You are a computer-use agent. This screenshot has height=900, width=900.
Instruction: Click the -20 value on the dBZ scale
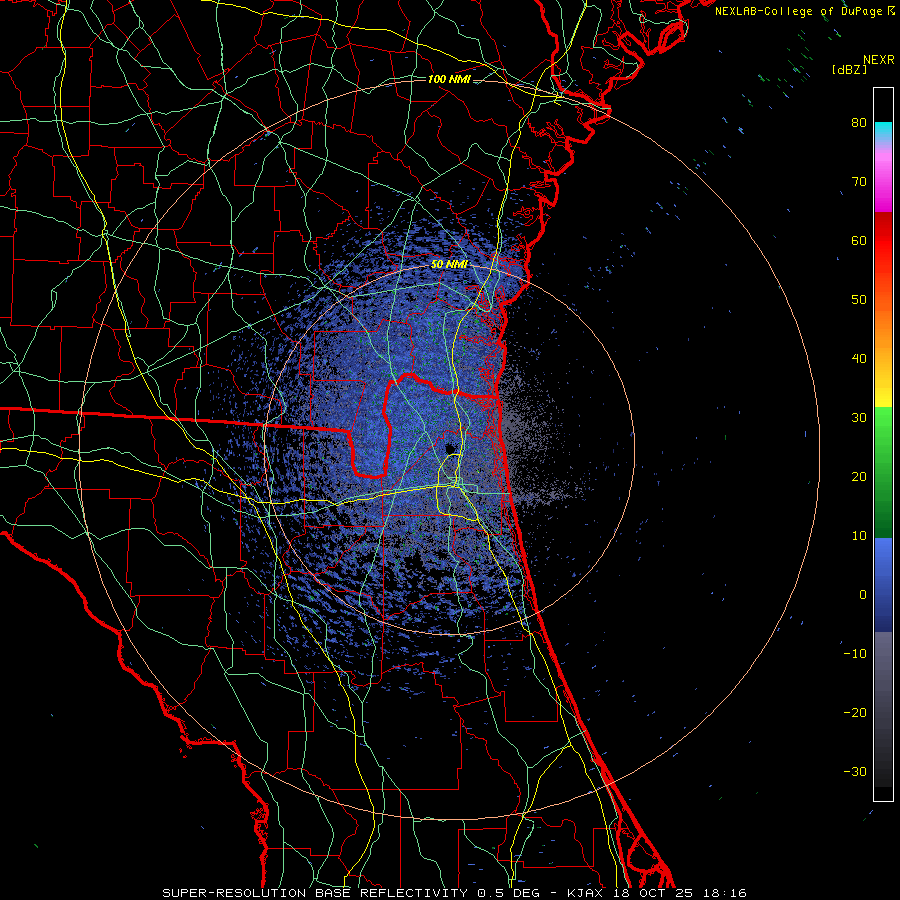coord(855,712)
